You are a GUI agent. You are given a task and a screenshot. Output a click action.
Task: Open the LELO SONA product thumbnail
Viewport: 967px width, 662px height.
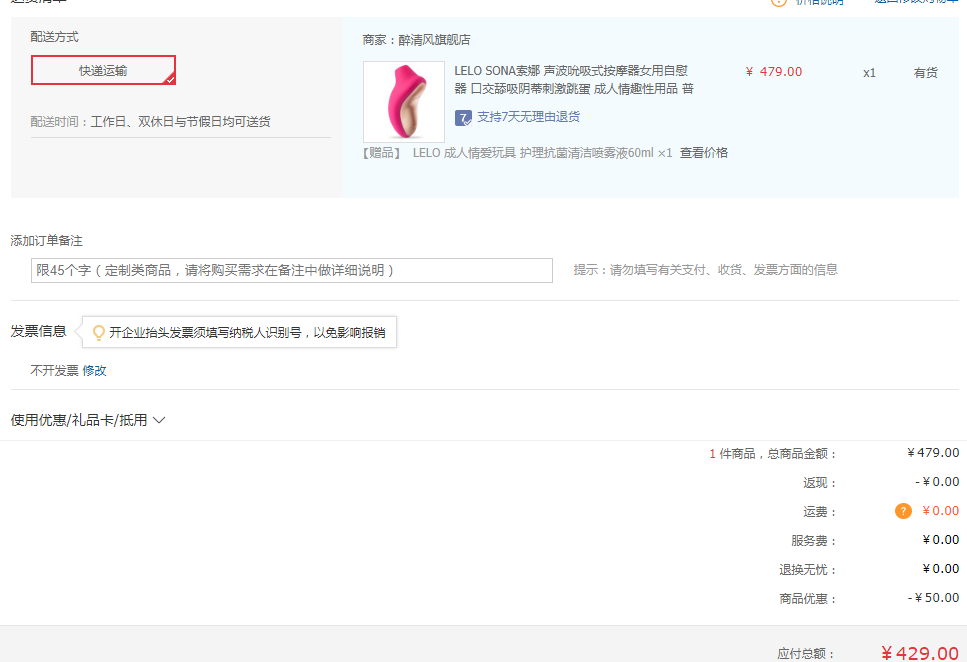(x=404, y=102)
